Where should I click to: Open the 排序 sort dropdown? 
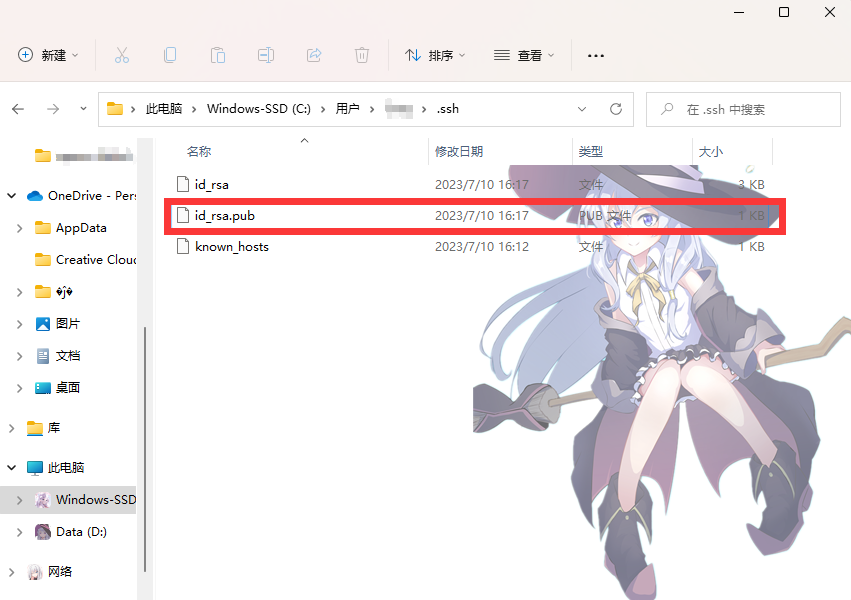pyautogui.click(x=435, y=55)
